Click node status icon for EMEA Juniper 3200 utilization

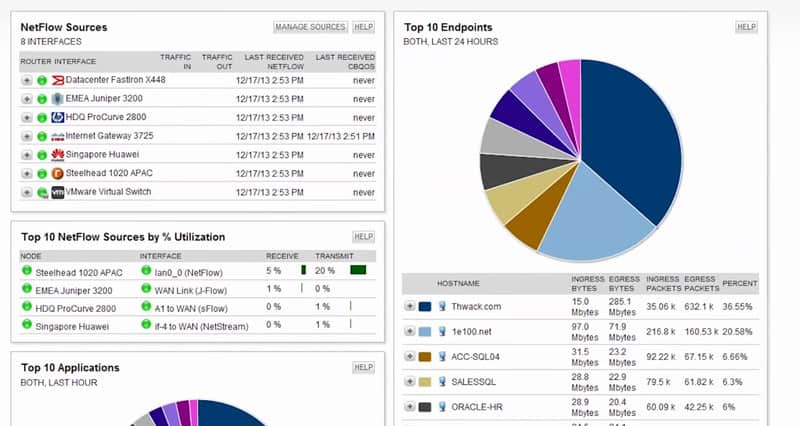[27, 288]
